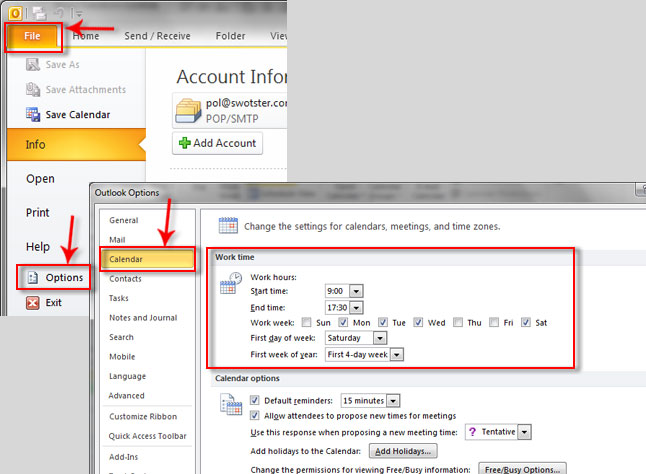Click the Free/Busy Options button
Viewport: 646px width, 474px height.
coord(522,469)
